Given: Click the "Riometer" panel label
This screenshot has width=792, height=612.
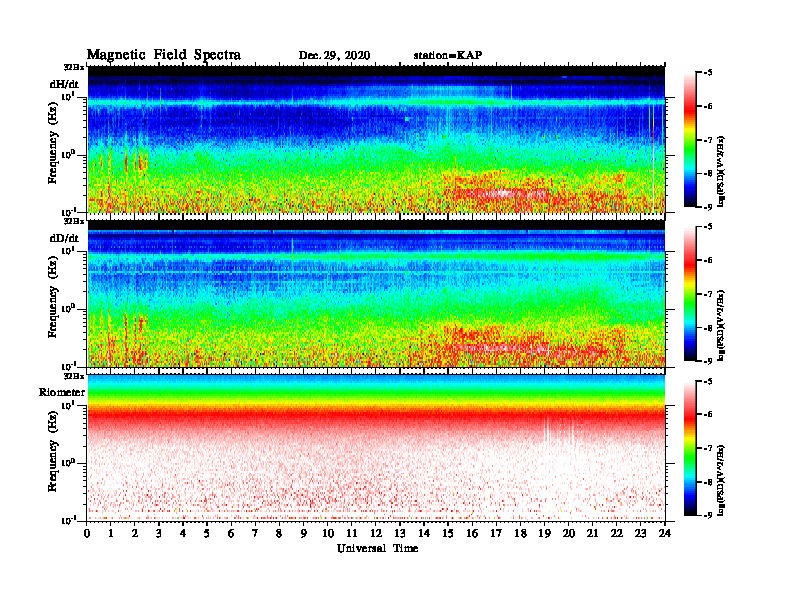Looking at the screenshot, I should pyautogui.click(x=62, y=392).
